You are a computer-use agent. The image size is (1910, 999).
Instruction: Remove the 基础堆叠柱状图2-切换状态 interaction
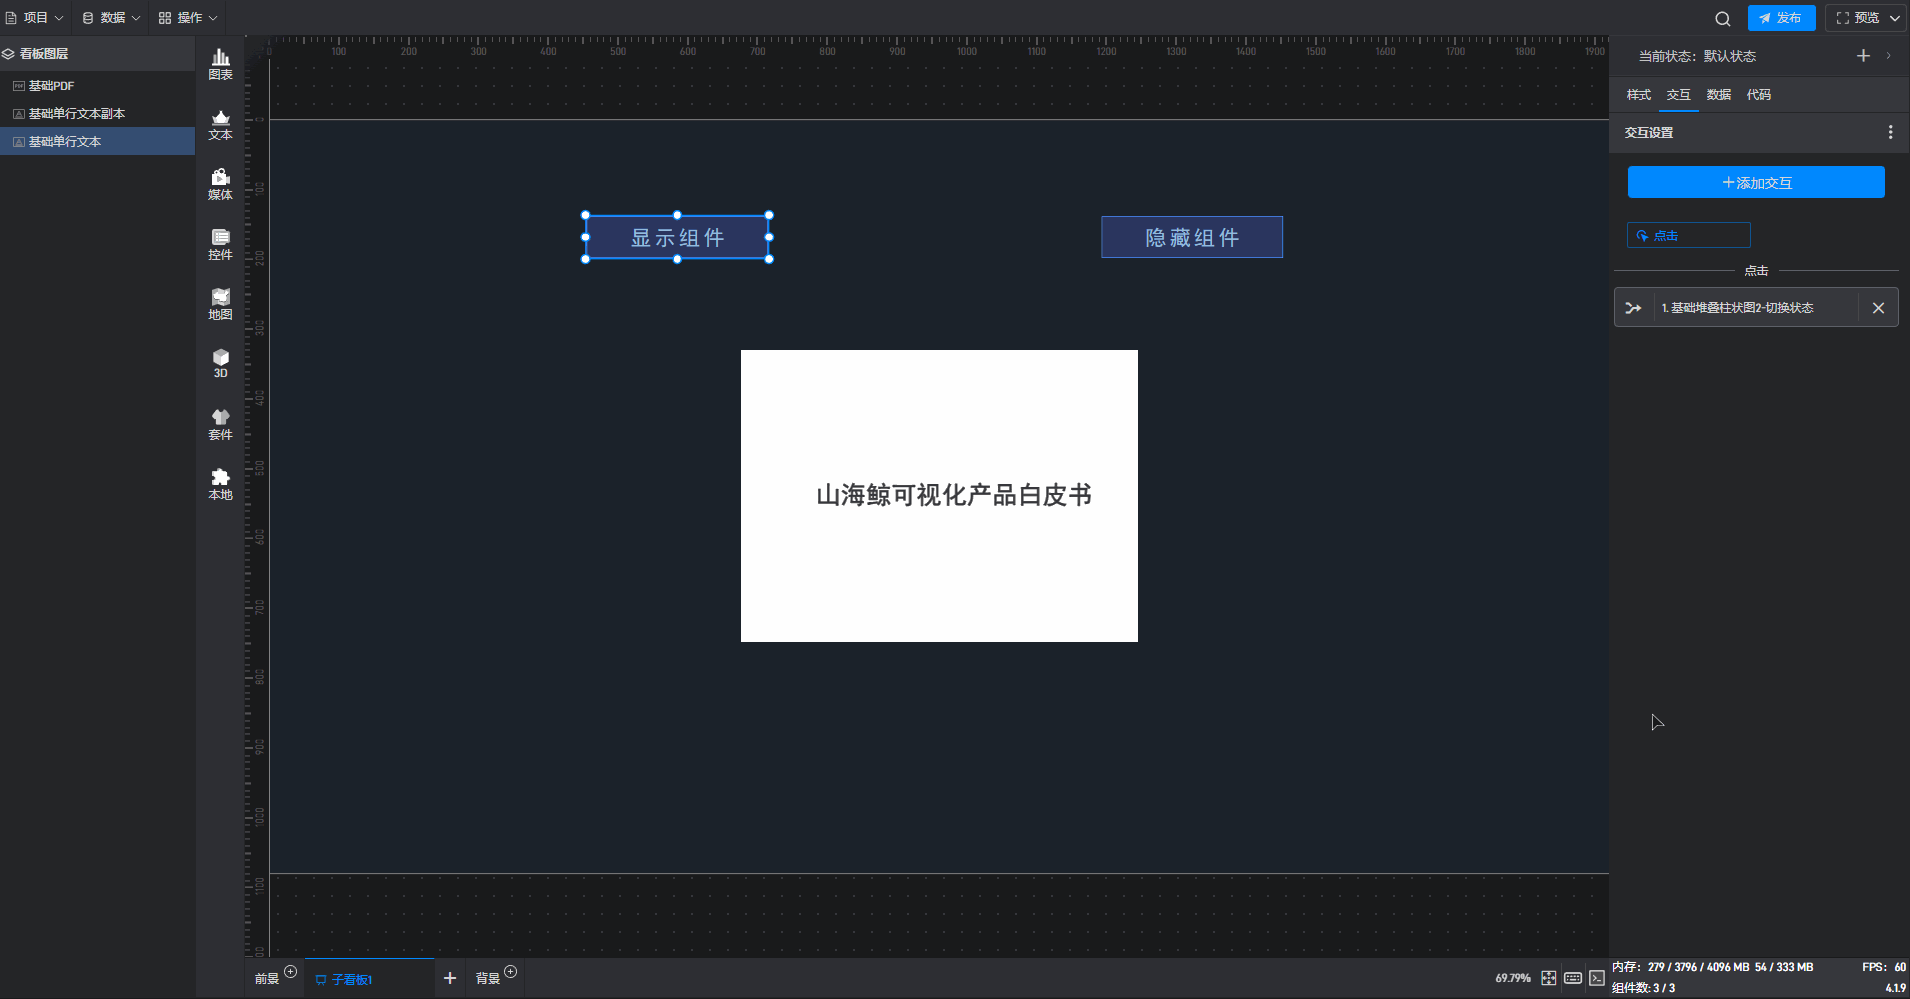click(x=1878, y=308)
